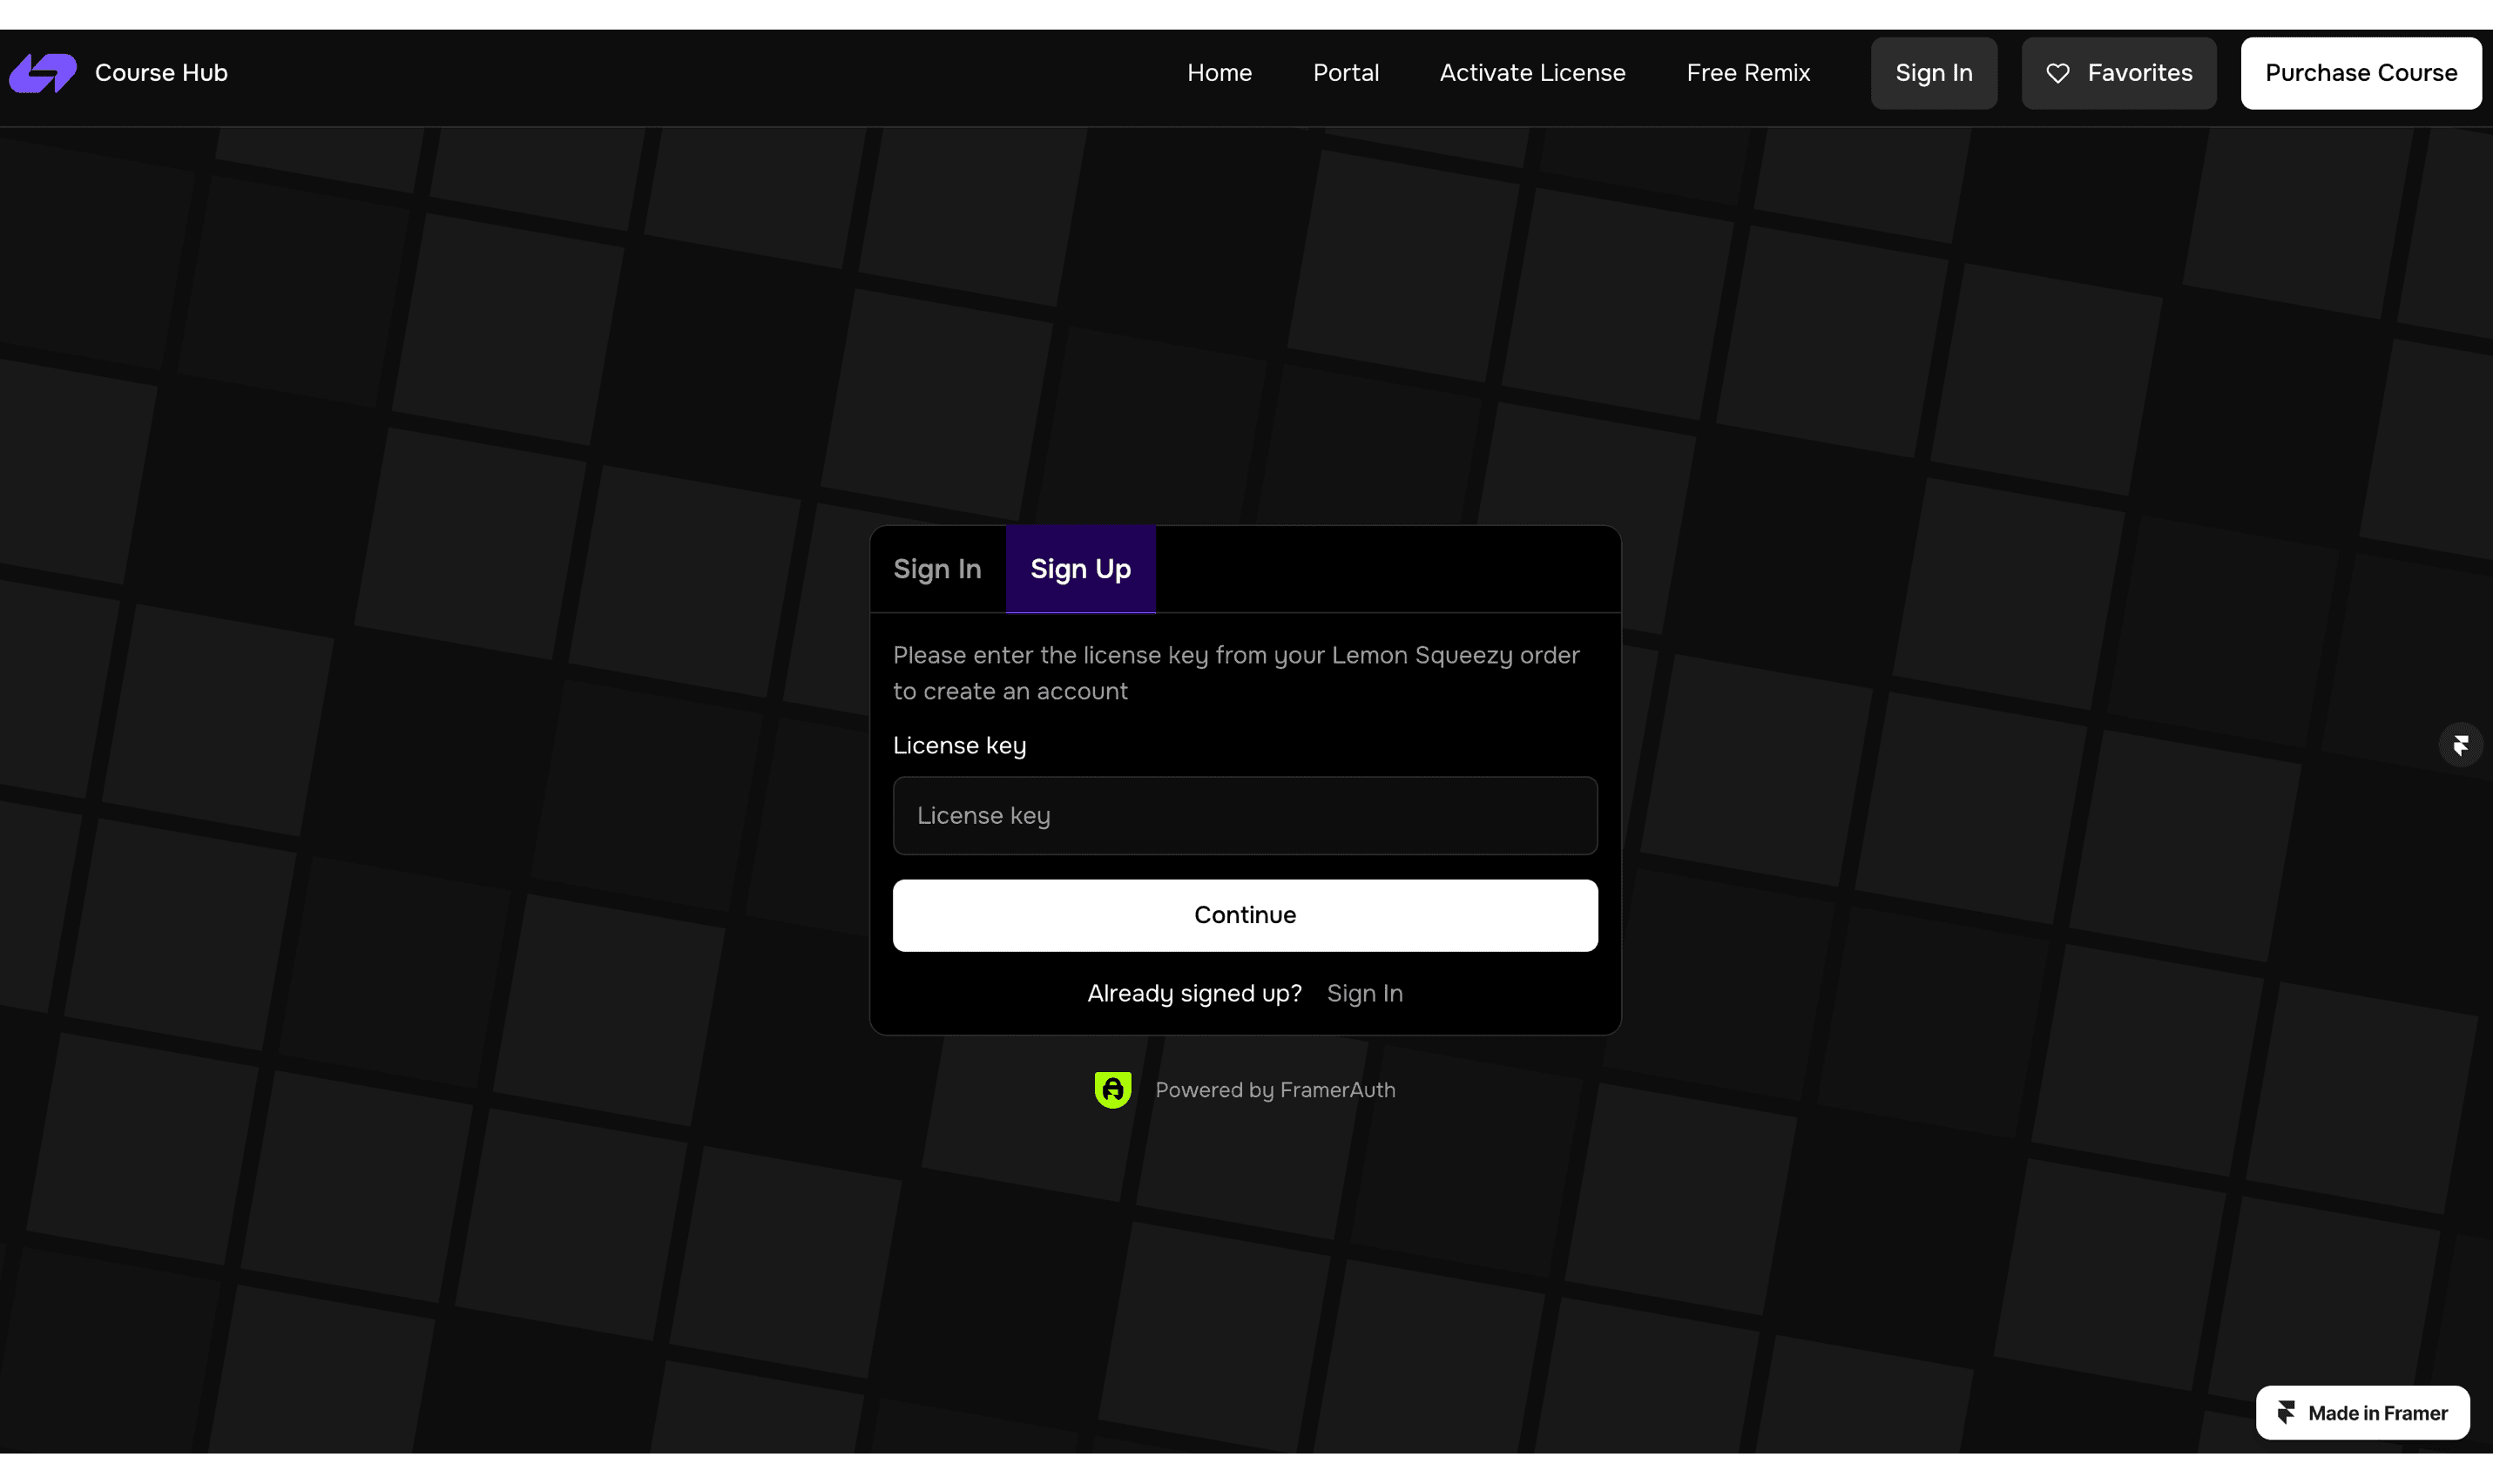Click the white Purchase Course button
This screenshot has height=1484, width=2493.
2360,73
